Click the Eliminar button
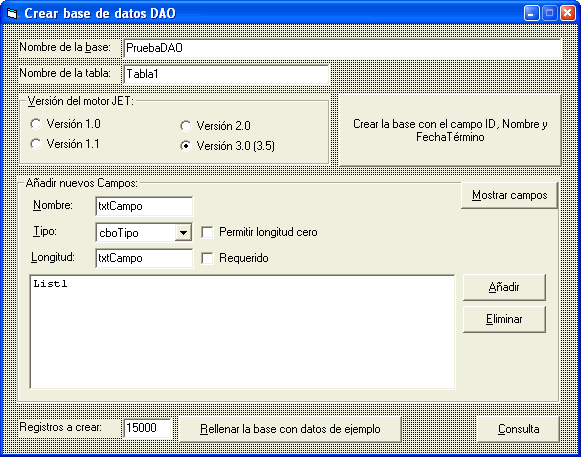 point(504,319)
